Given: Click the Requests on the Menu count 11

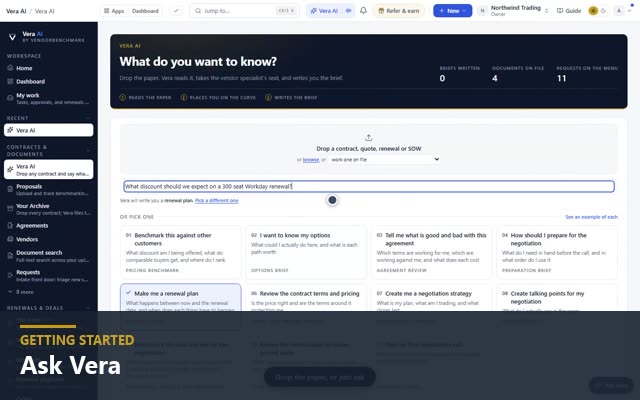Looking at the screenshot, I should pyautogui.click(x=562, y=78).
